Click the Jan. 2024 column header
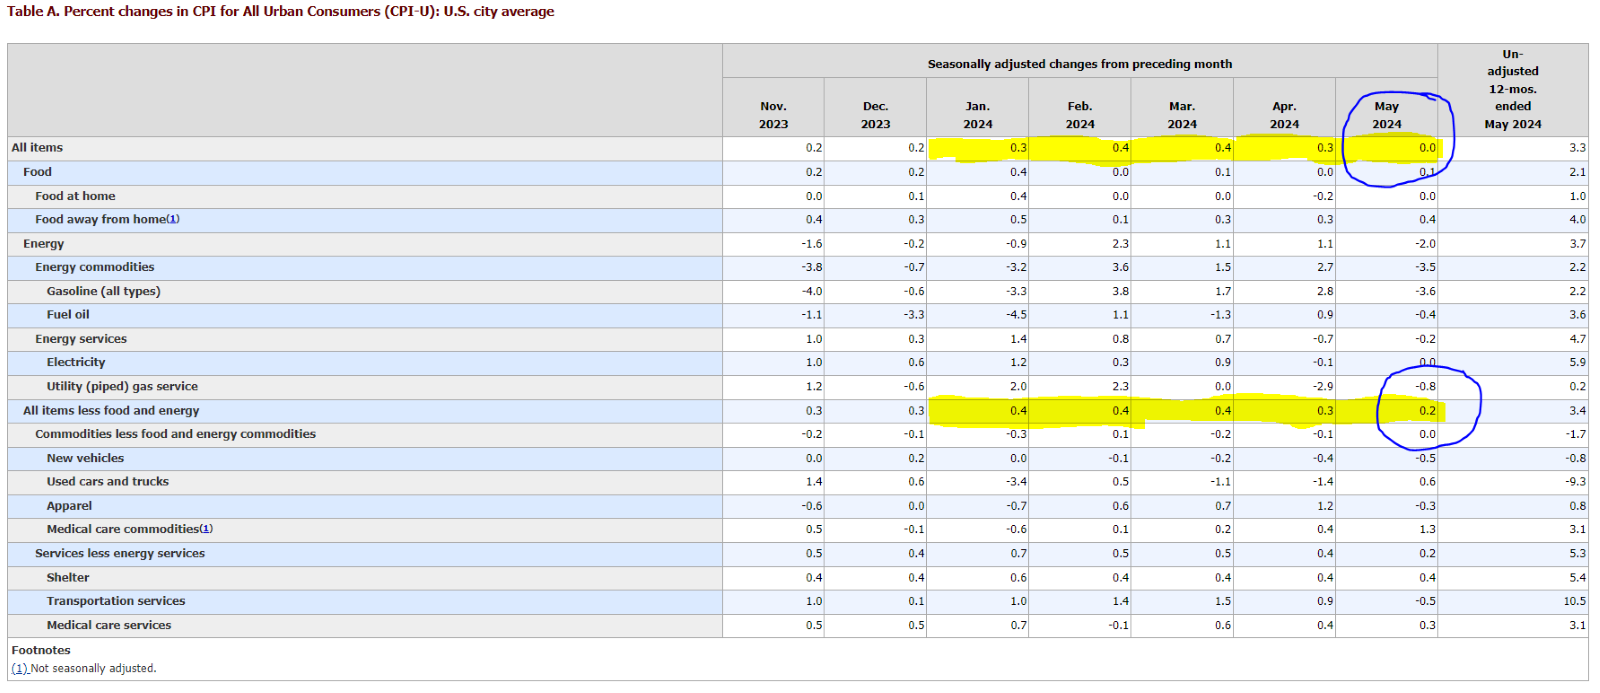This screenshot has width=1600, height=693. click(977, 115)
